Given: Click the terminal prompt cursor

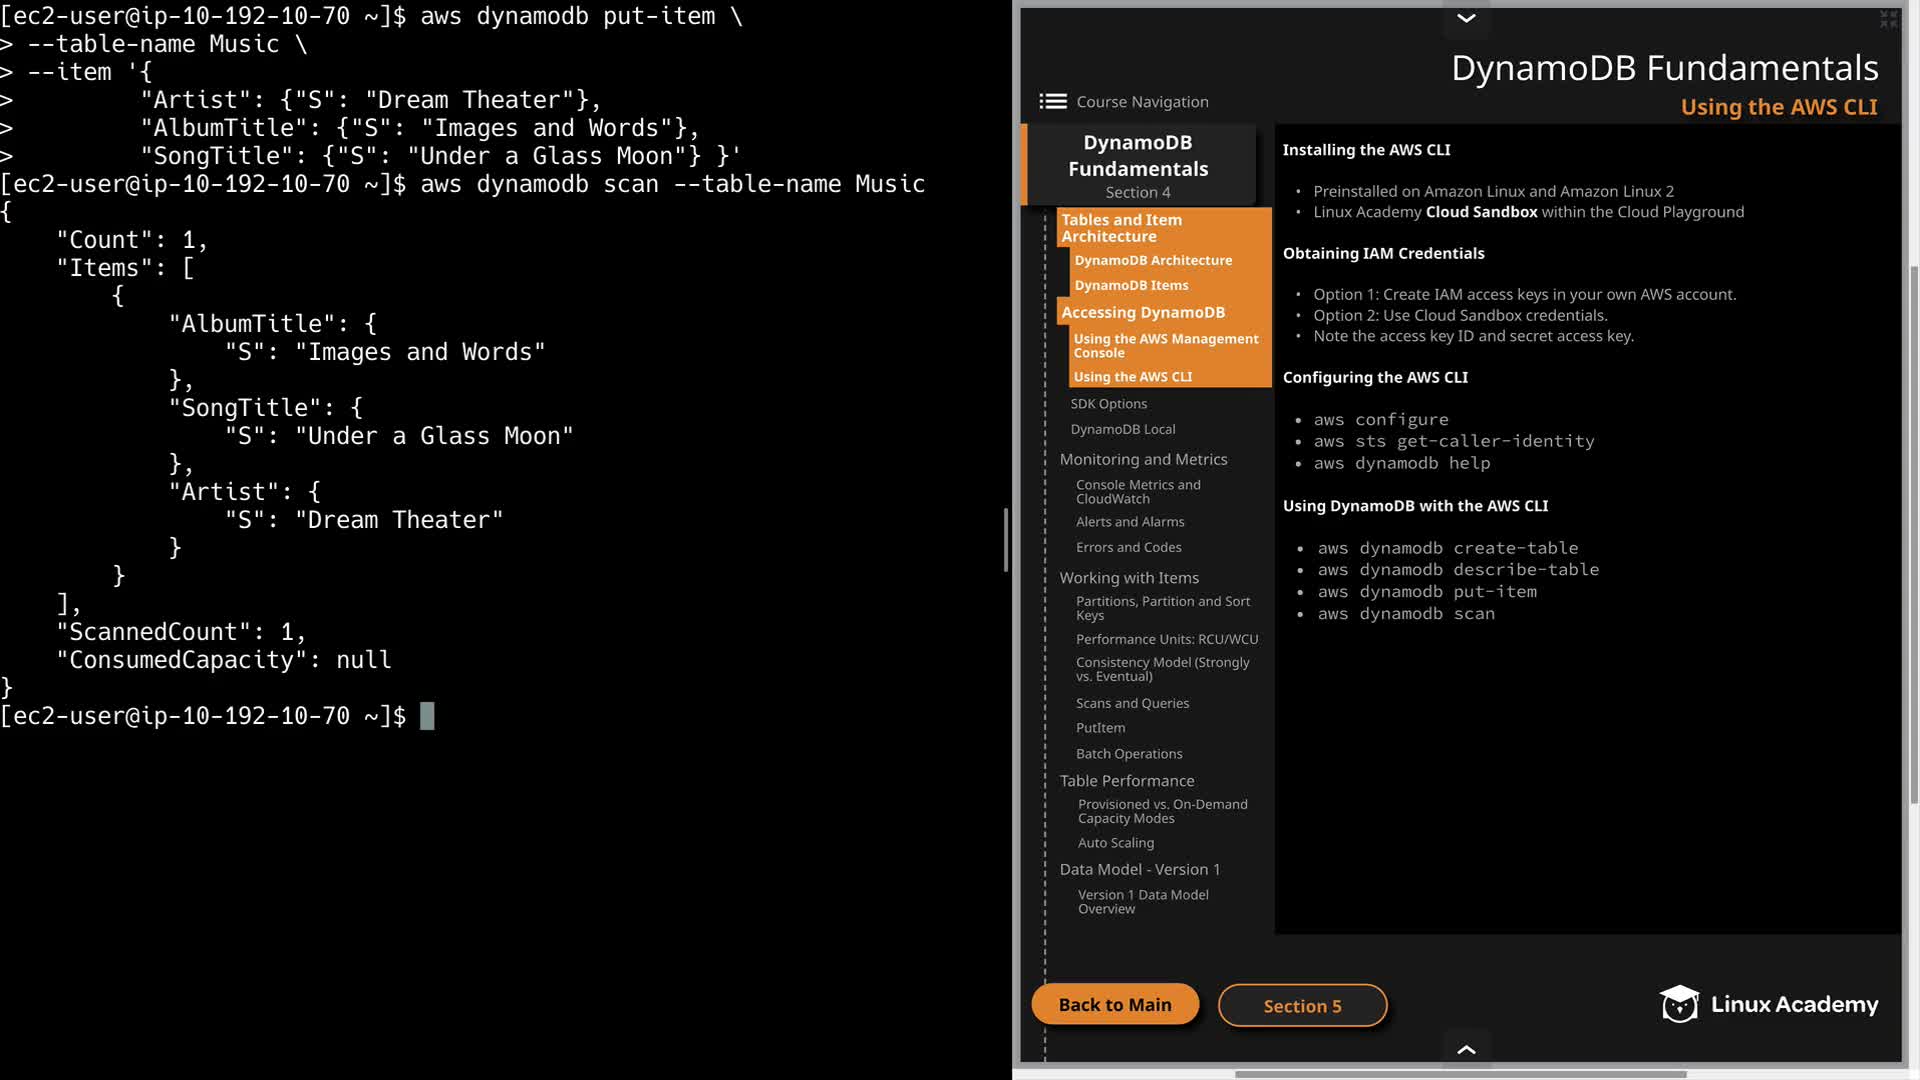Looking at the screenshot, I should tap(427, 716).
